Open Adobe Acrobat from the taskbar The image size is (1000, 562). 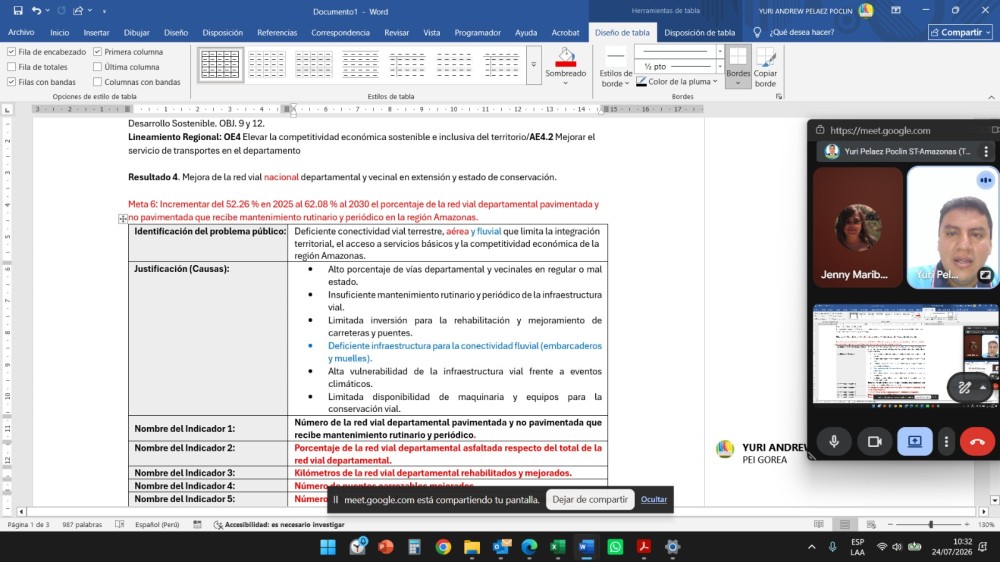pyautogui.click(x=643, y=547)
